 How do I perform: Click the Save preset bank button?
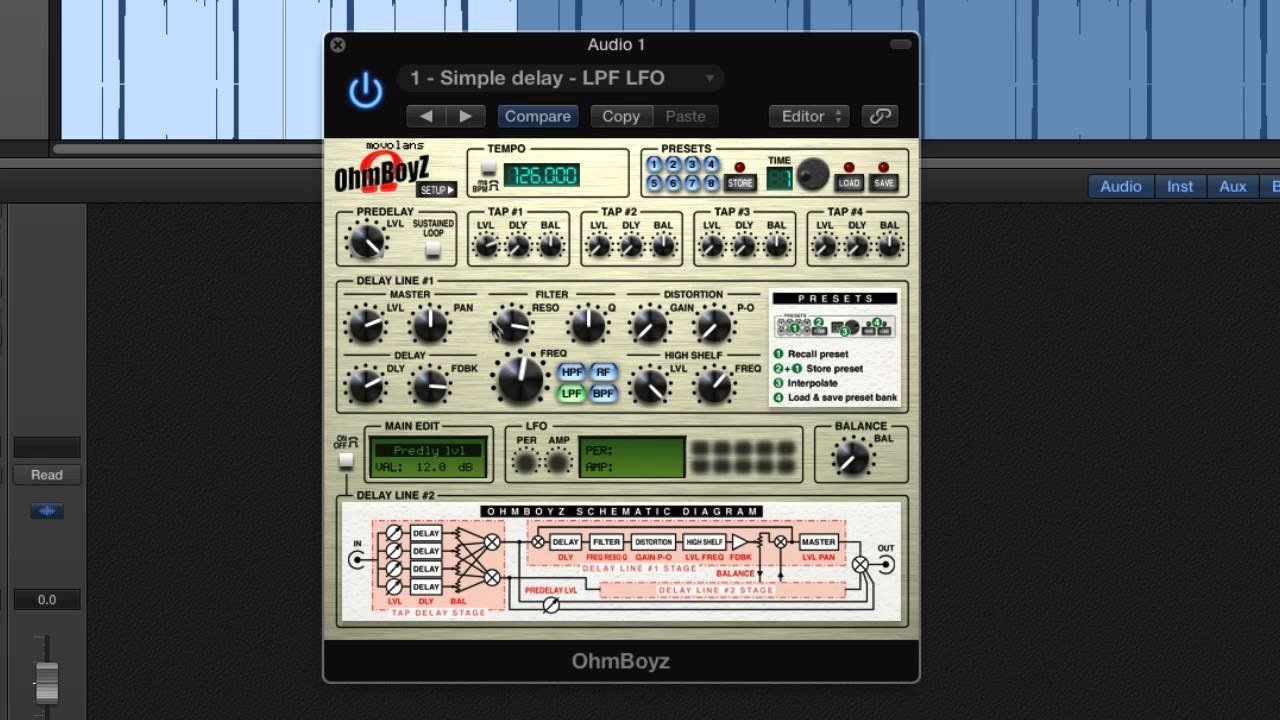click(x=884, y=183)
